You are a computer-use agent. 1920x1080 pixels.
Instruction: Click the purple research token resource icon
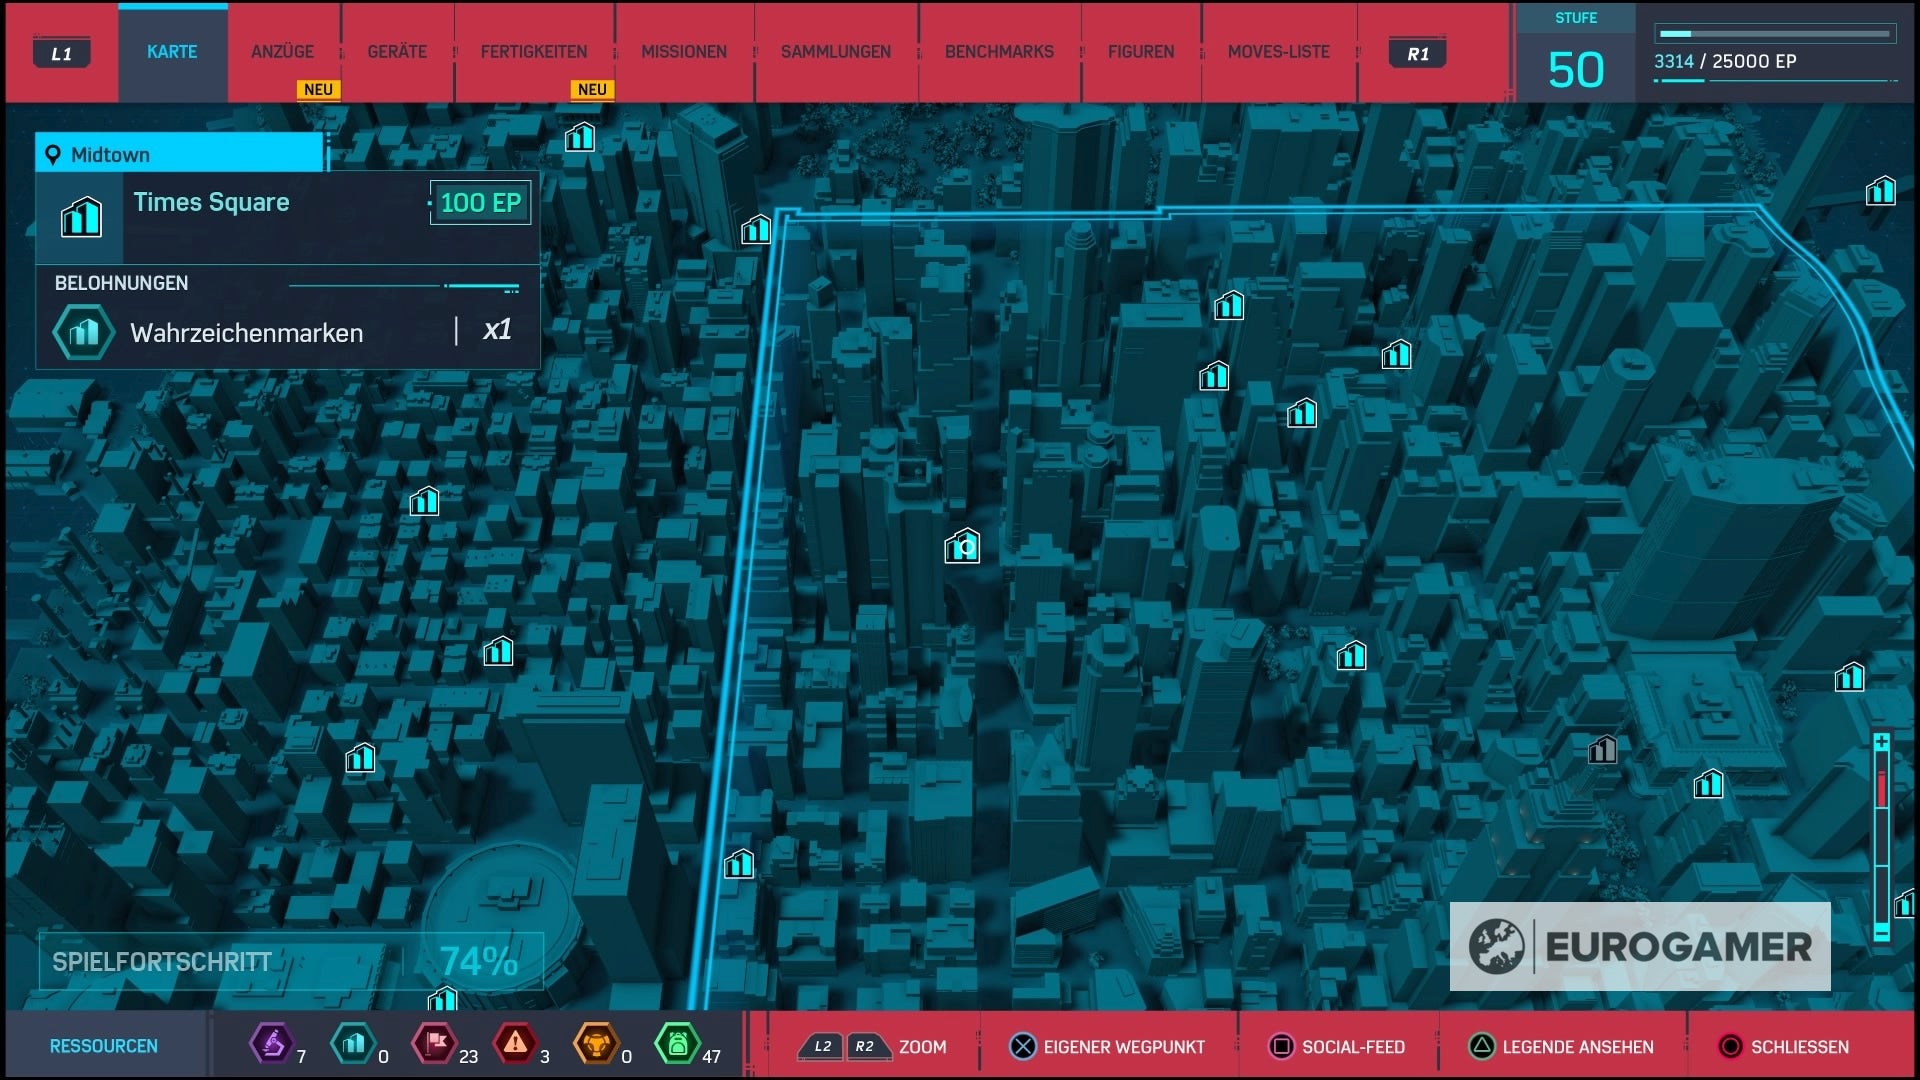pyautogui.click(x=272, y=1044)
